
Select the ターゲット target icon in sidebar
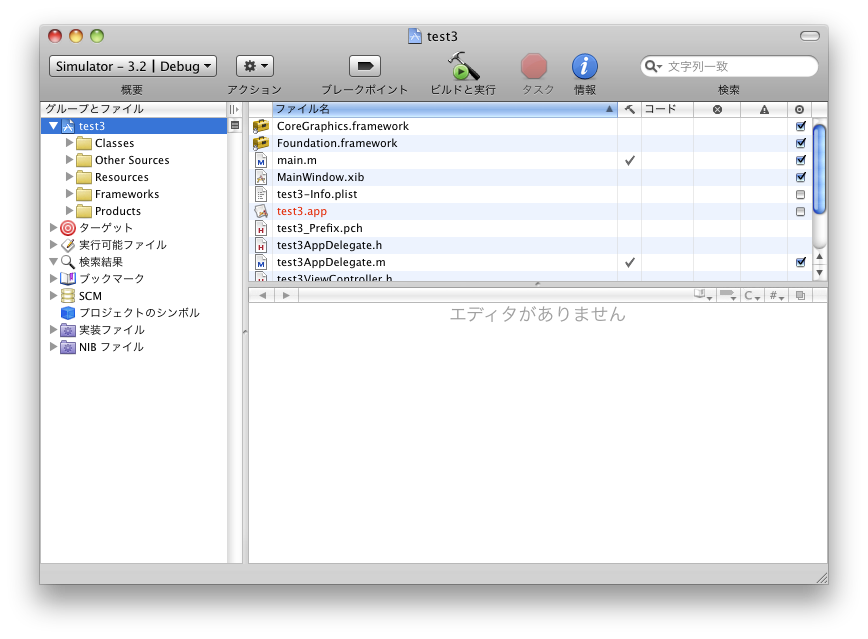(68, 228)
